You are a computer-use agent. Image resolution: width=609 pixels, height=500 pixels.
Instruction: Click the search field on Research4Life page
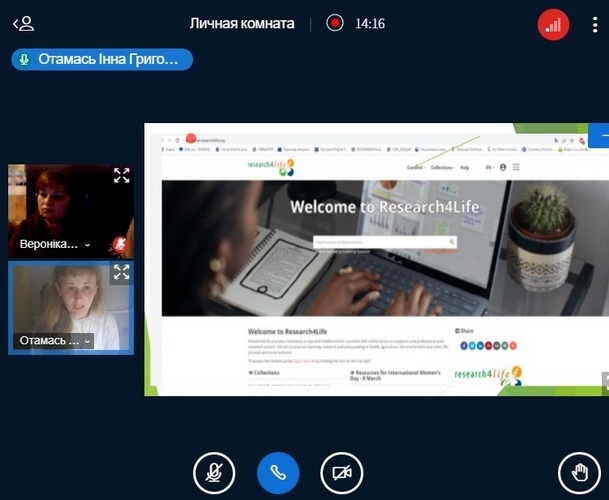click(x=380, y=242)
